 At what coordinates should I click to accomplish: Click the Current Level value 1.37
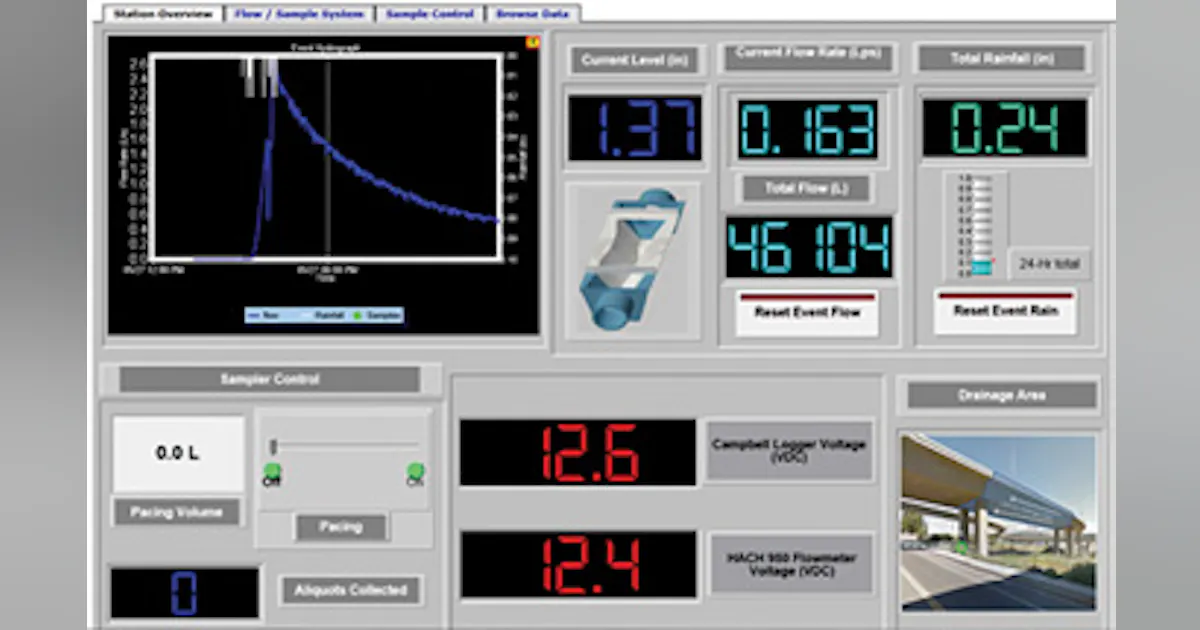click(635, 129)
